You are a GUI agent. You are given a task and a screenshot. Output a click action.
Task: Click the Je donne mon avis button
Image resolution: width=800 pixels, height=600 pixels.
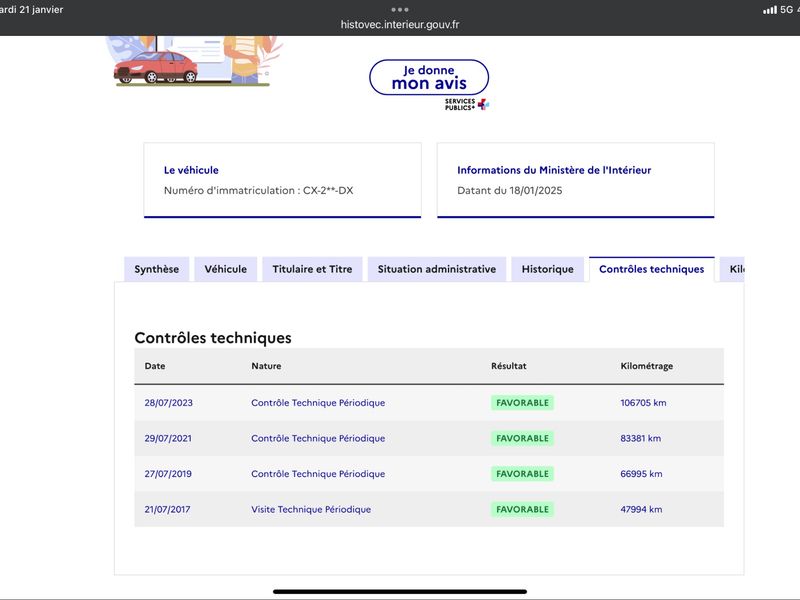click(429, 77)
